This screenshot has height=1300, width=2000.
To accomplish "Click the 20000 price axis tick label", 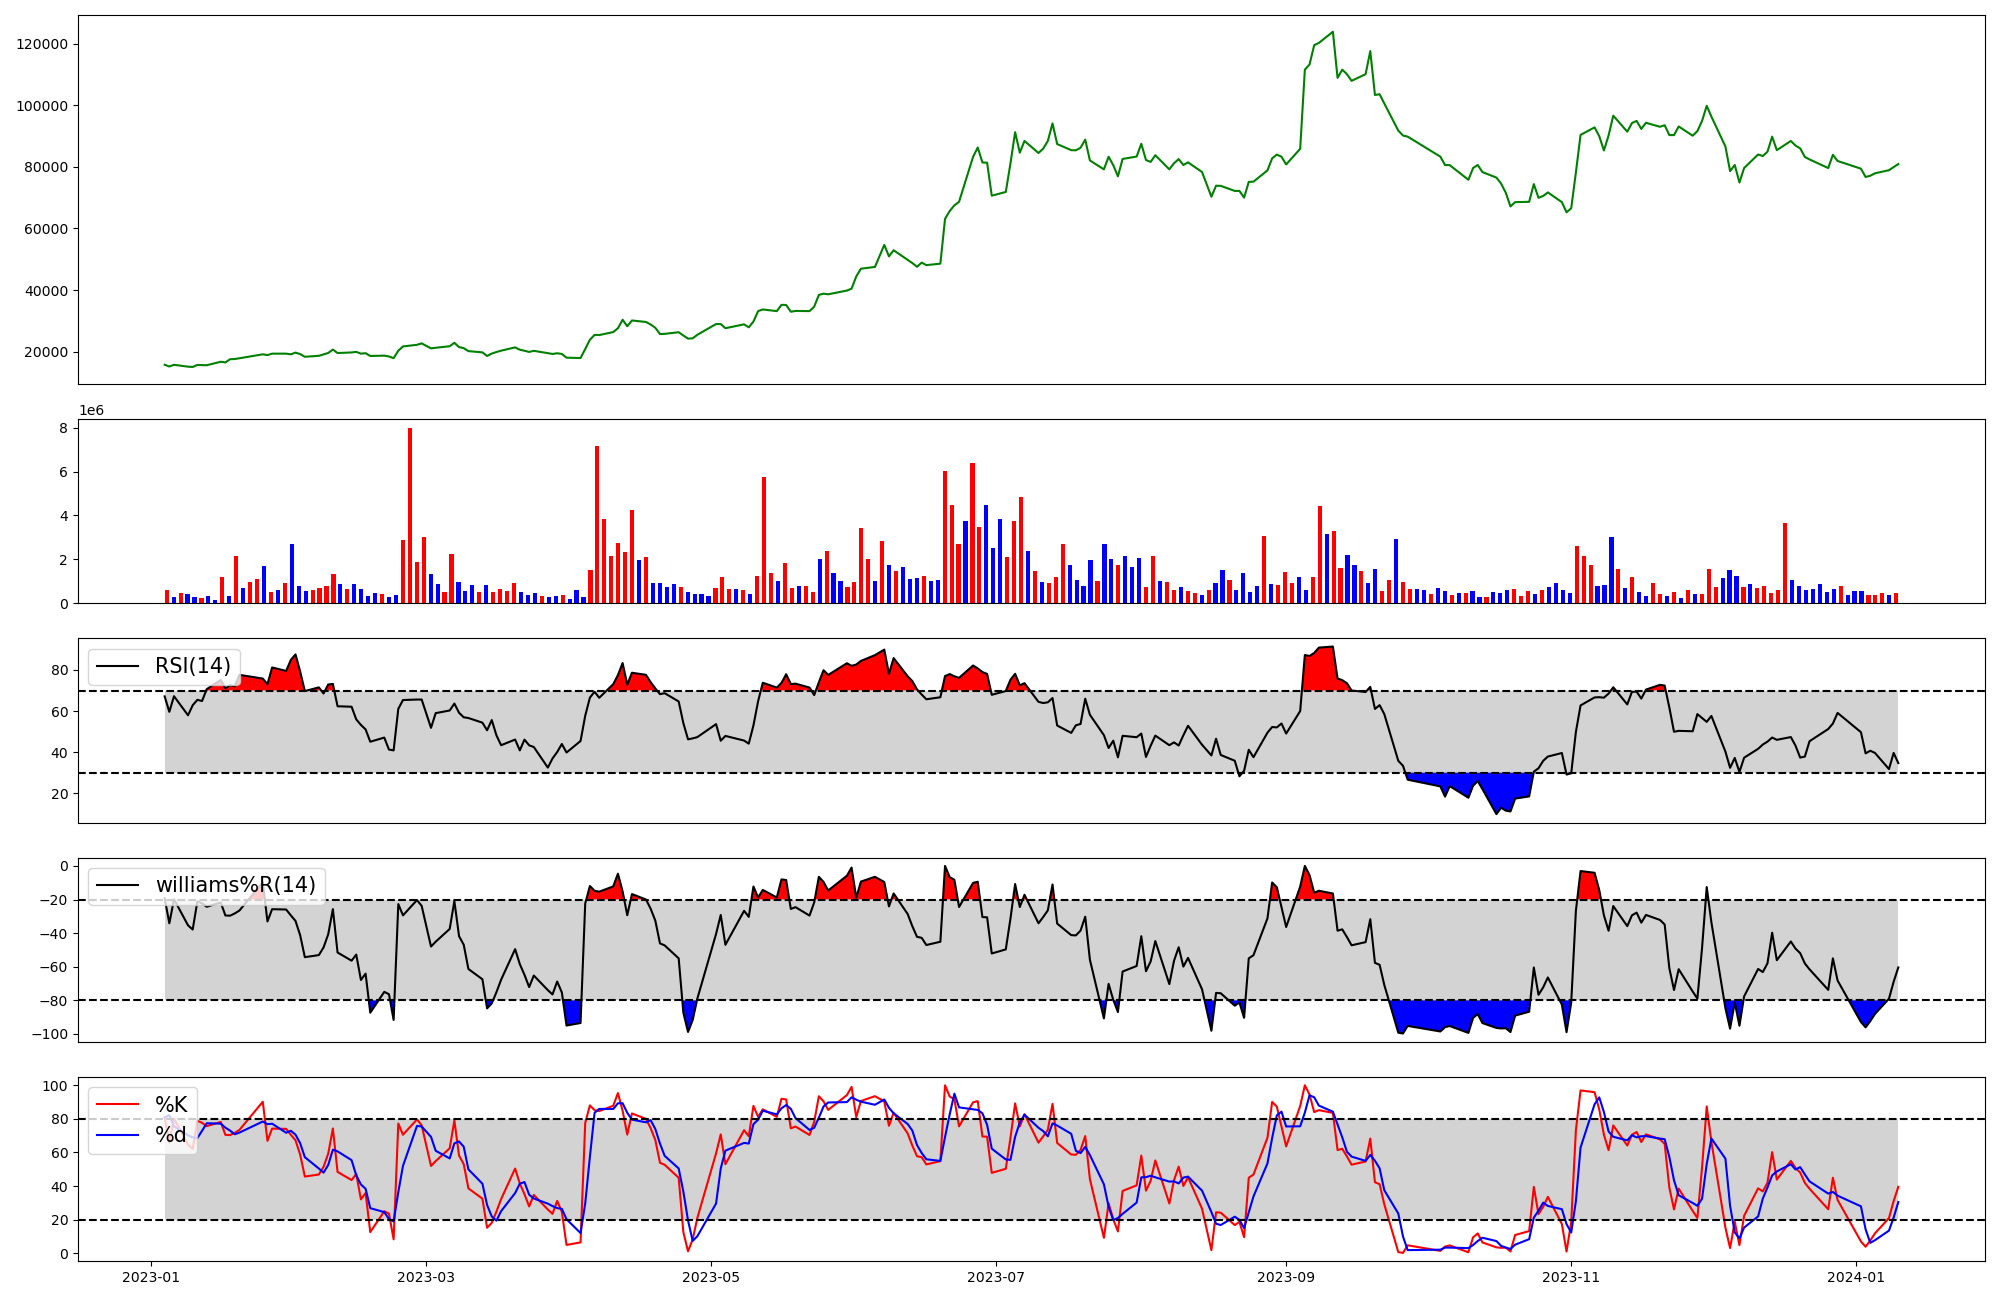I will pos(46,352).
